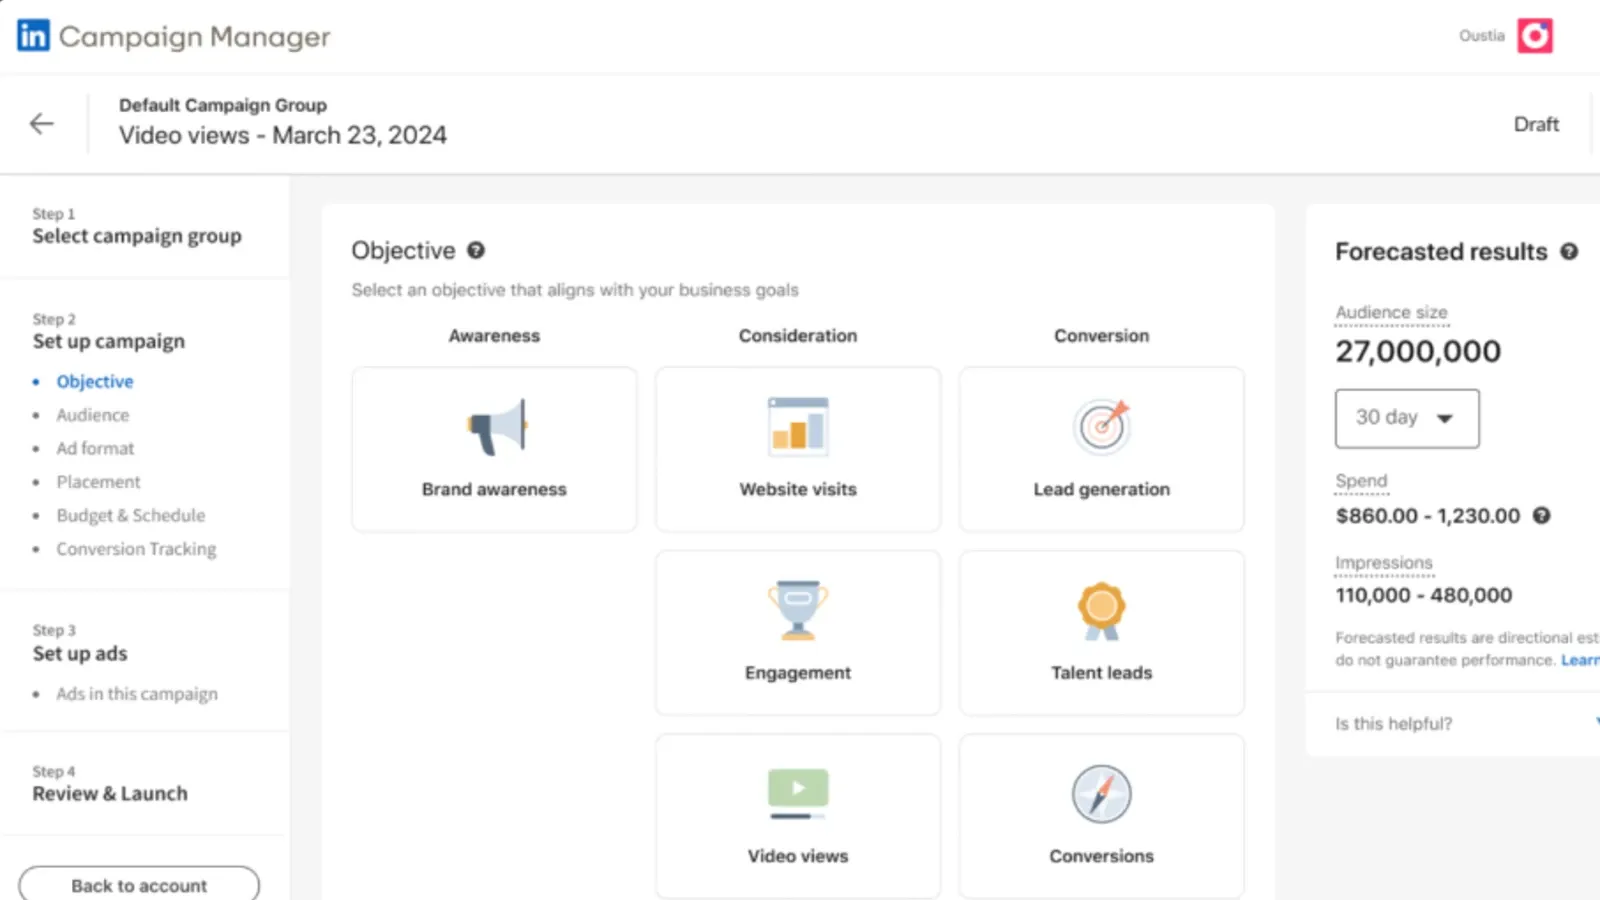Jump to Conversion Tracking section

point(136,549)
